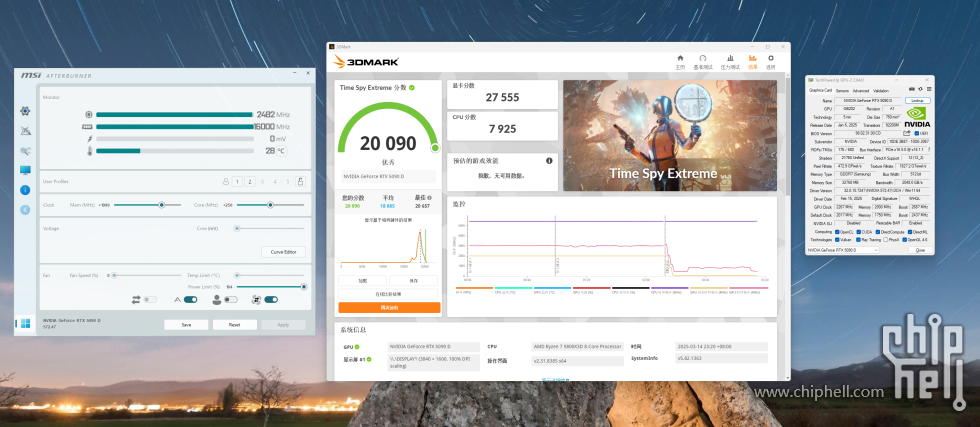The height and width of the screenshot is (427, 980).
Task: Click the 3DMark logo
Action: (x=366, y=62)
